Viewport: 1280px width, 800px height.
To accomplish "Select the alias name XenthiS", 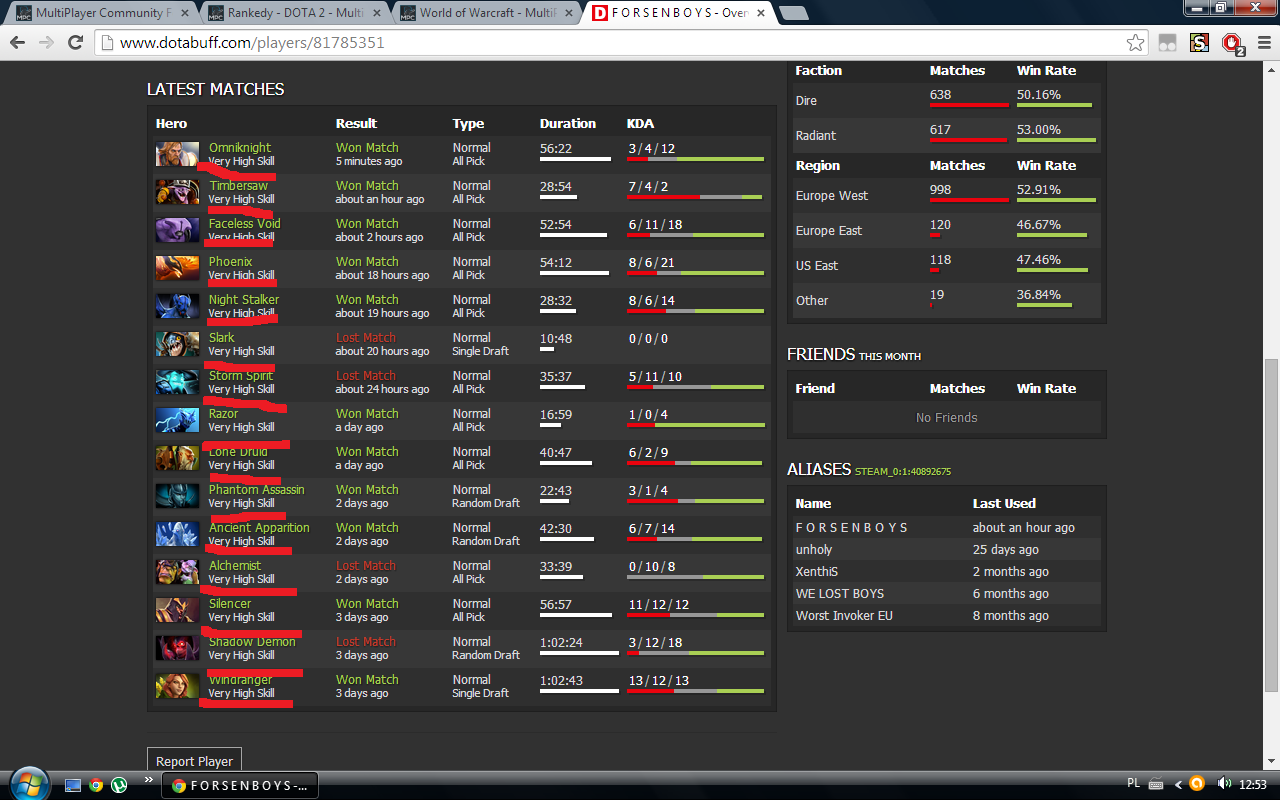I will (817, 572).
